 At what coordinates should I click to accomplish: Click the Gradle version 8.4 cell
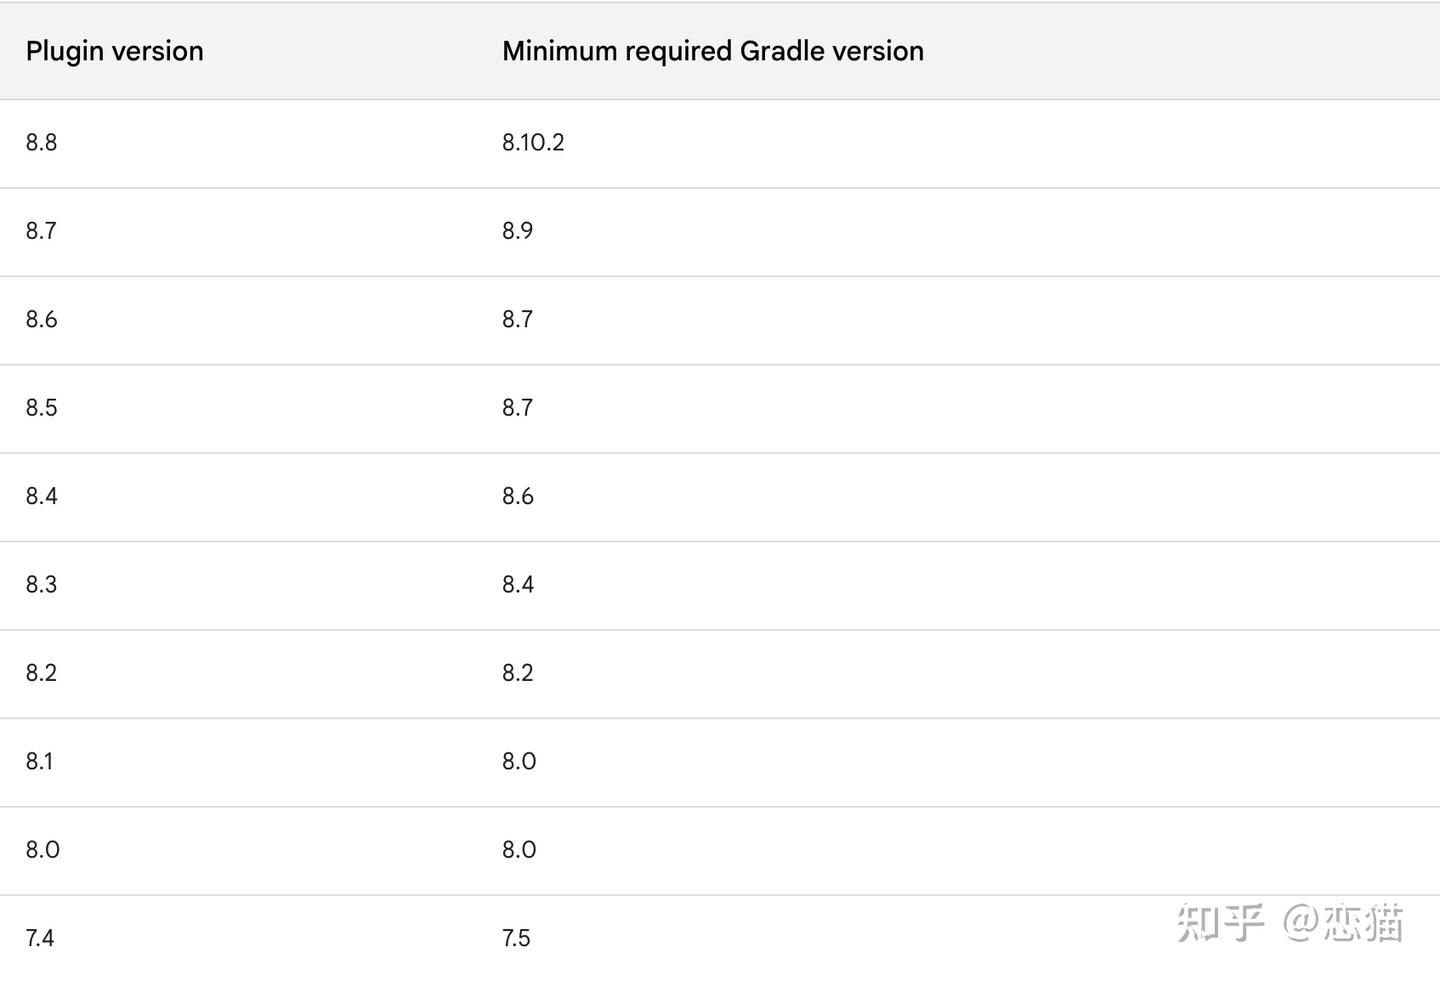click(518, 585)
